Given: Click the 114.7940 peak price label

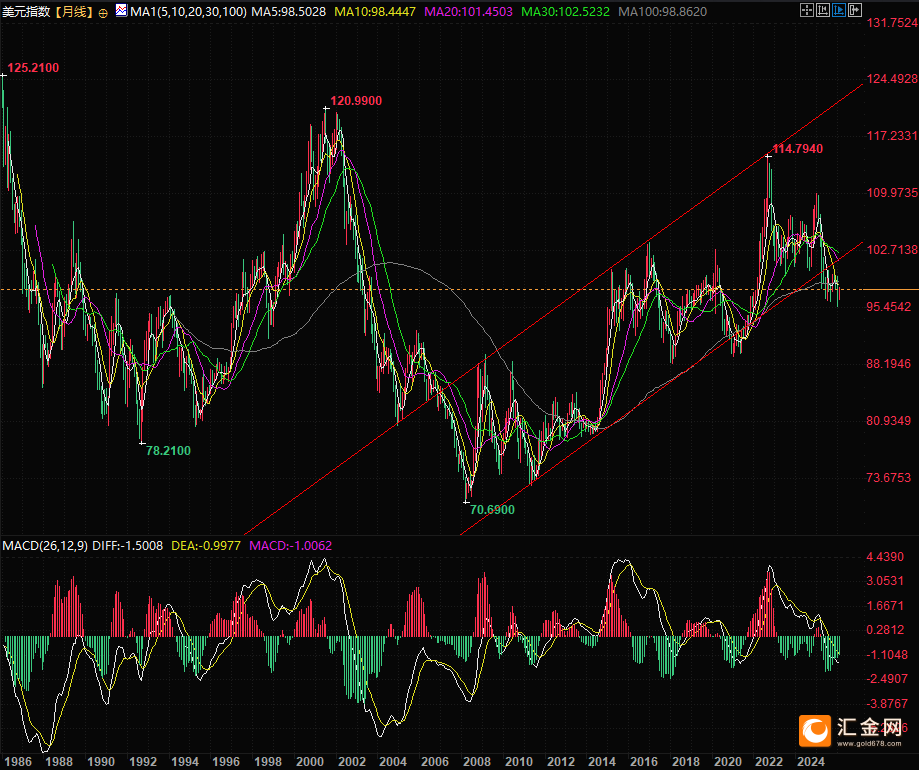Looking at the screenshot, I should [797, 148].
